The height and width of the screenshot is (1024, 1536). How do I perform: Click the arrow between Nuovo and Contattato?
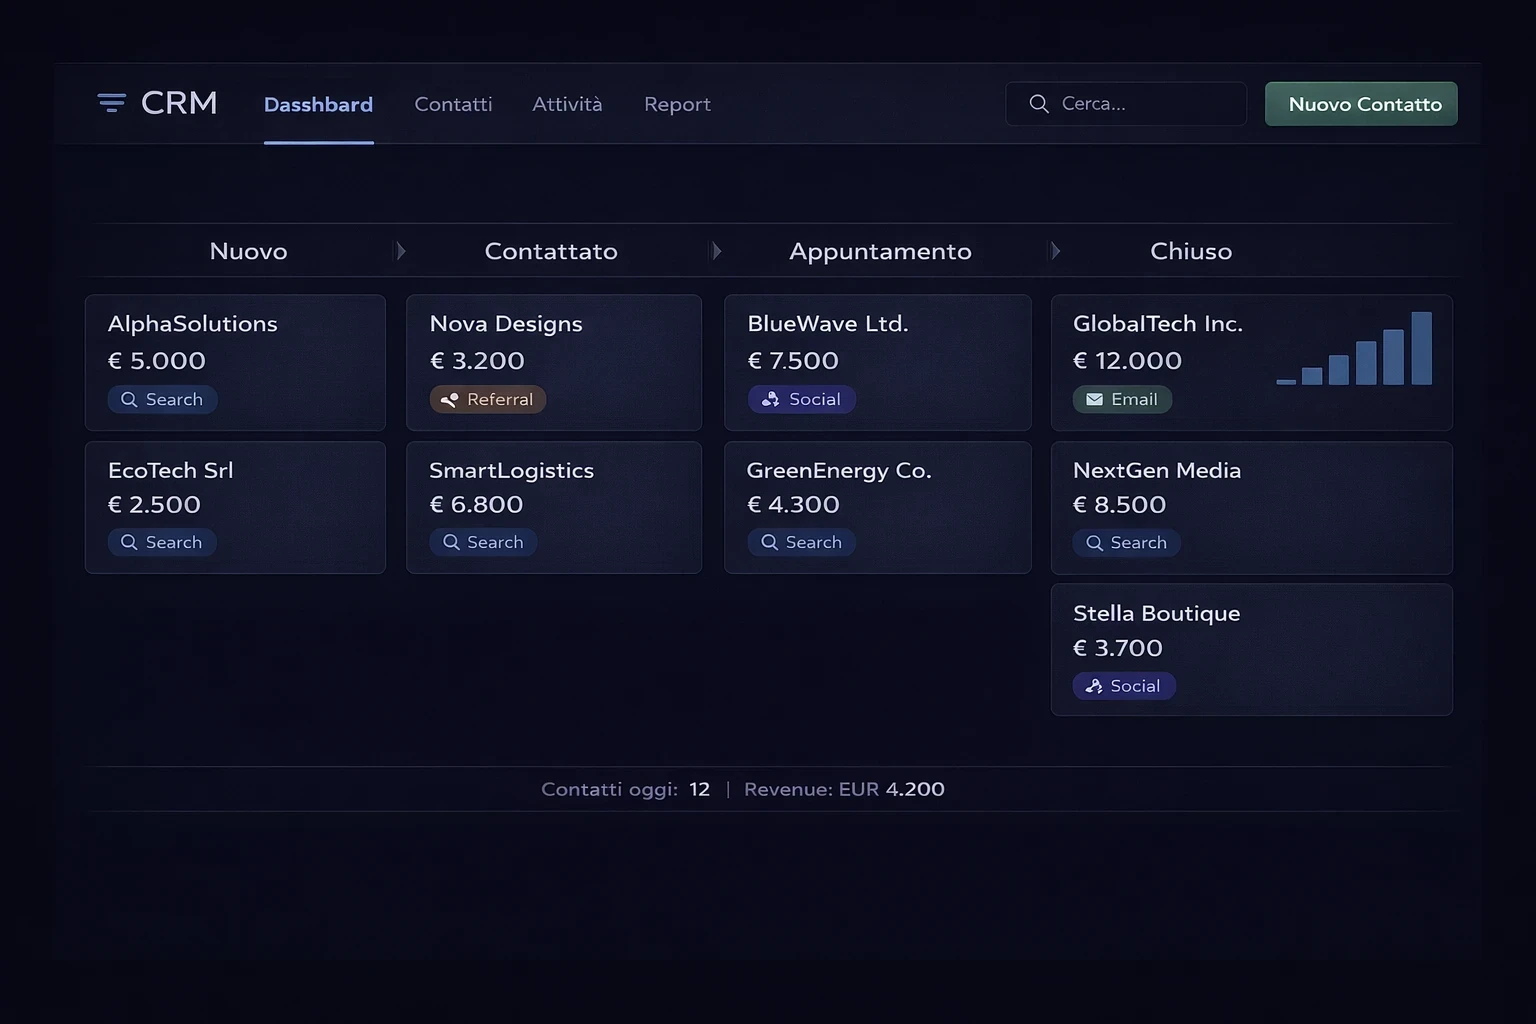tap(401, 251)
